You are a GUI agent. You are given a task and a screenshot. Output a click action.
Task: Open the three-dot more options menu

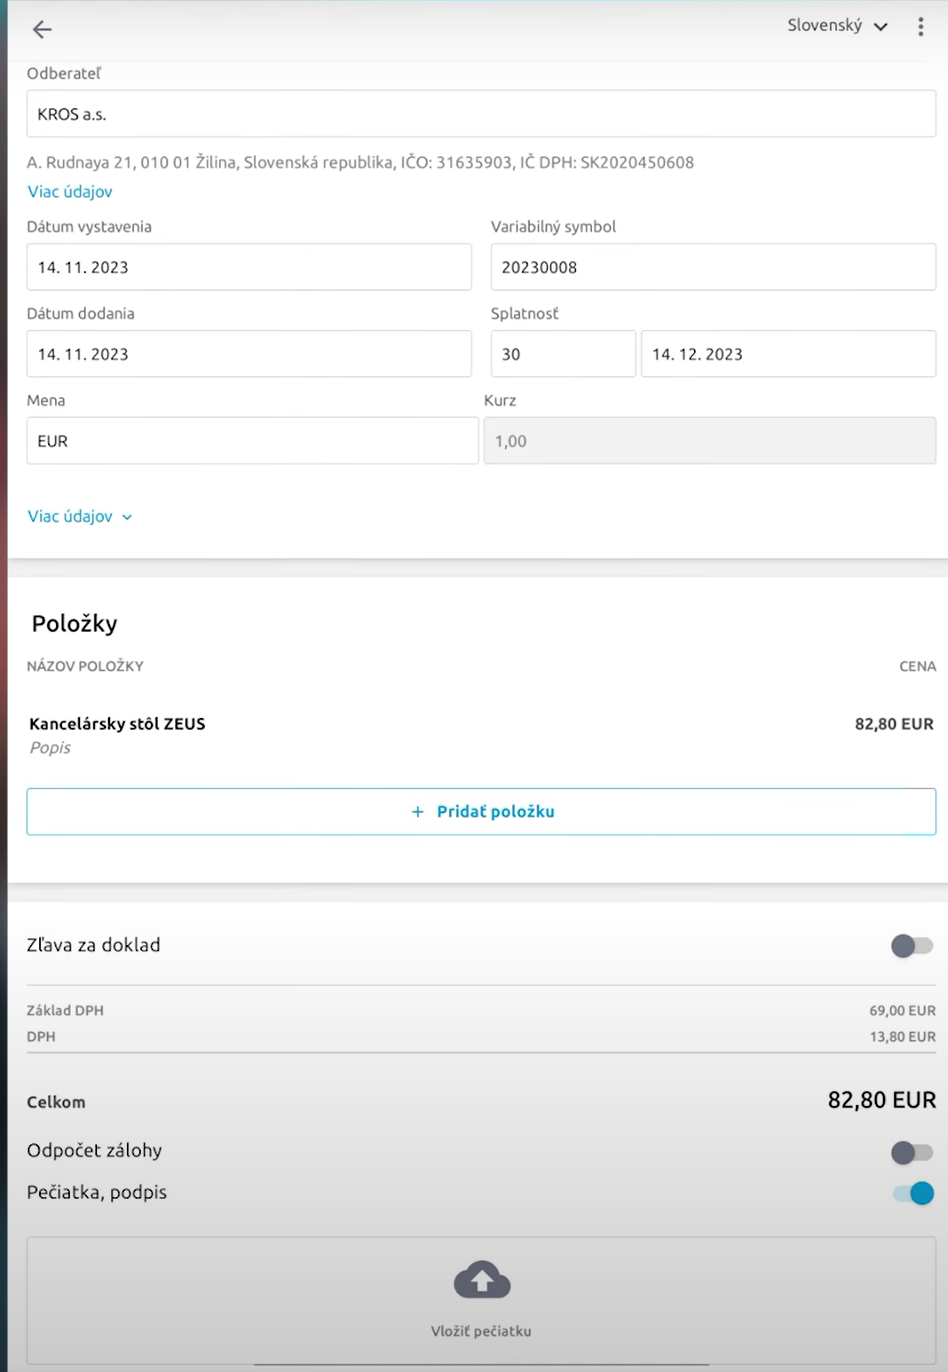click(x=920, y=27)
